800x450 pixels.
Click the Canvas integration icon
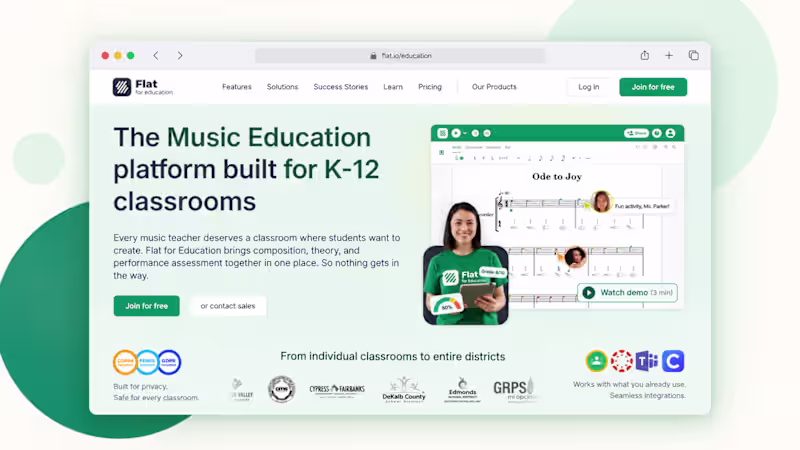point(621,361)
